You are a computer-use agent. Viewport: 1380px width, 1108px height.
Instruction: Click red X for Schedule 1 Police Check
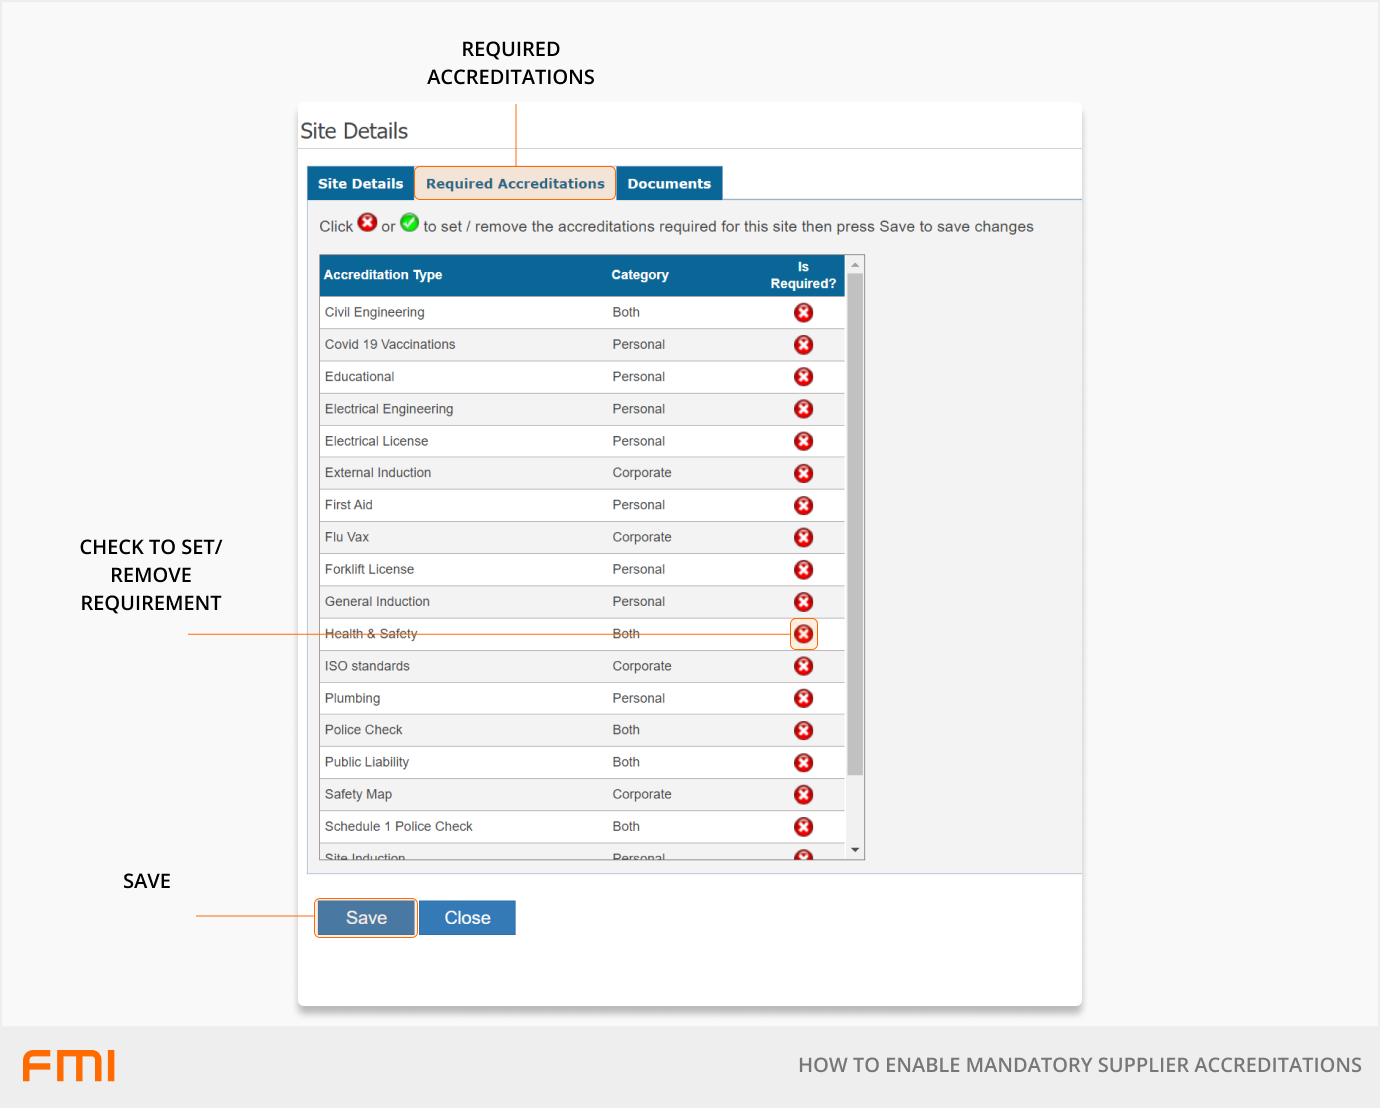point(803,827)
